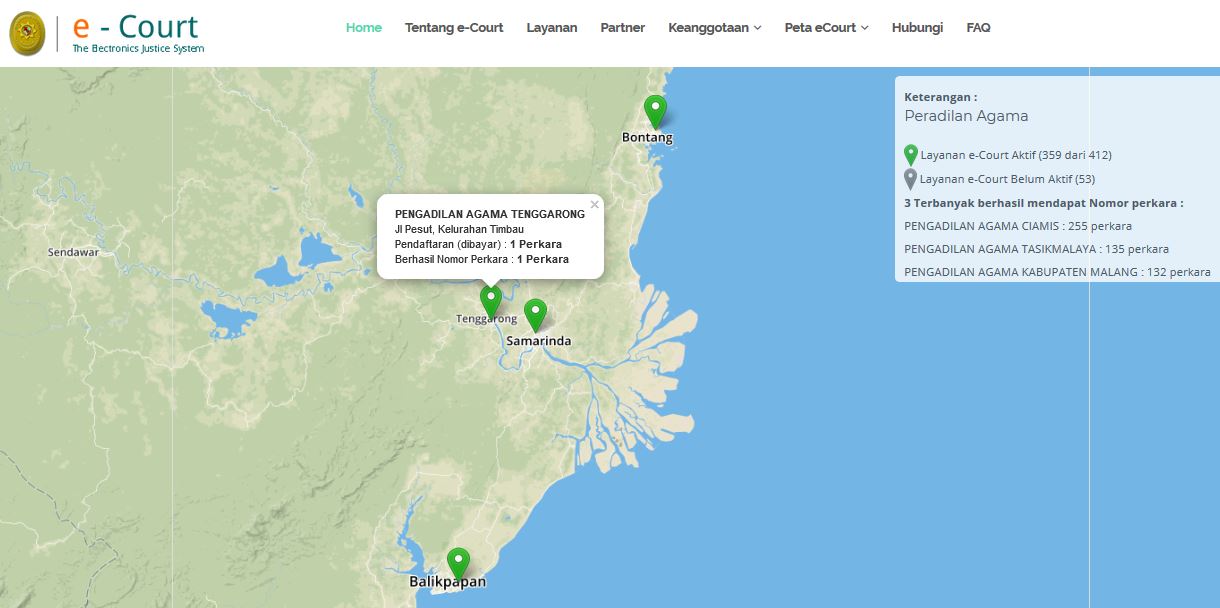The image size is (1220, 608).
Task: Click the Pengadilan Agama Tasikmalaya entry
Action: click(1035, 249)
